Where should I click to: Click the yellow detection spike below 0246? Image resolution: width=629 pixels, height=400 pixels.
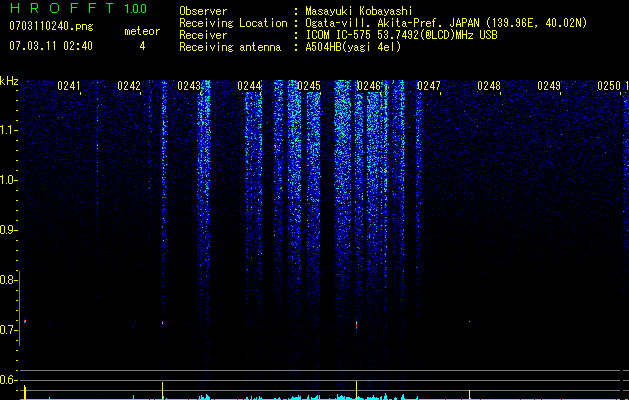356,390
